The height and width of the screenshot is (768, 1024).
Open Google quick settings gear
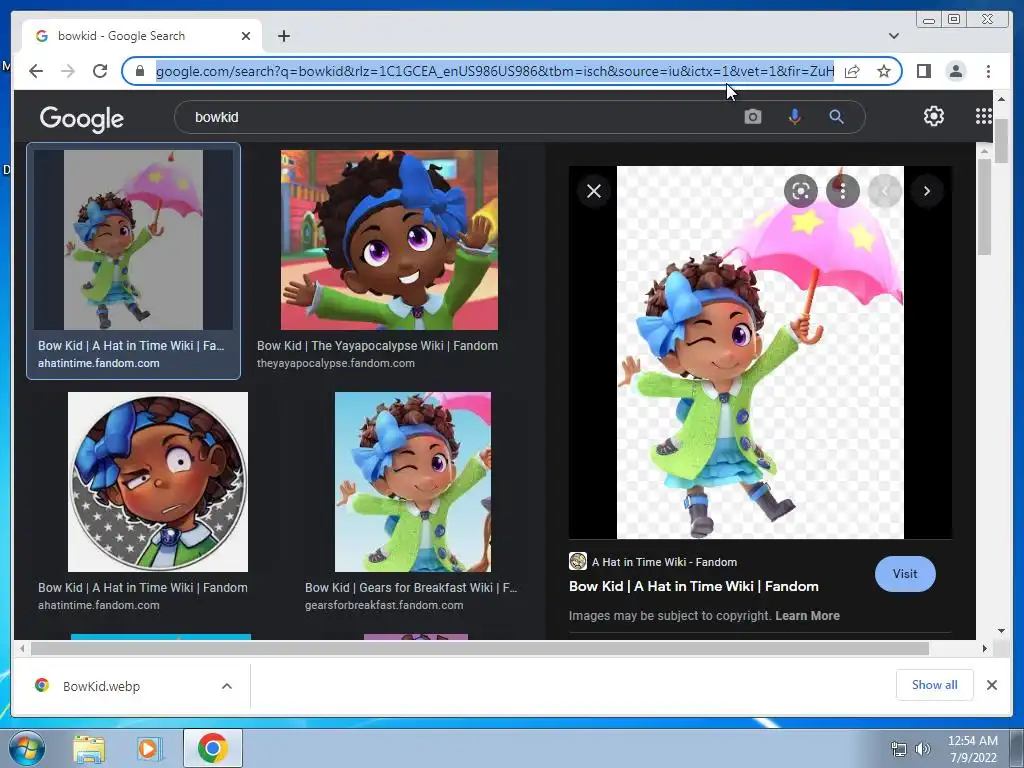(x=933, y=116)
